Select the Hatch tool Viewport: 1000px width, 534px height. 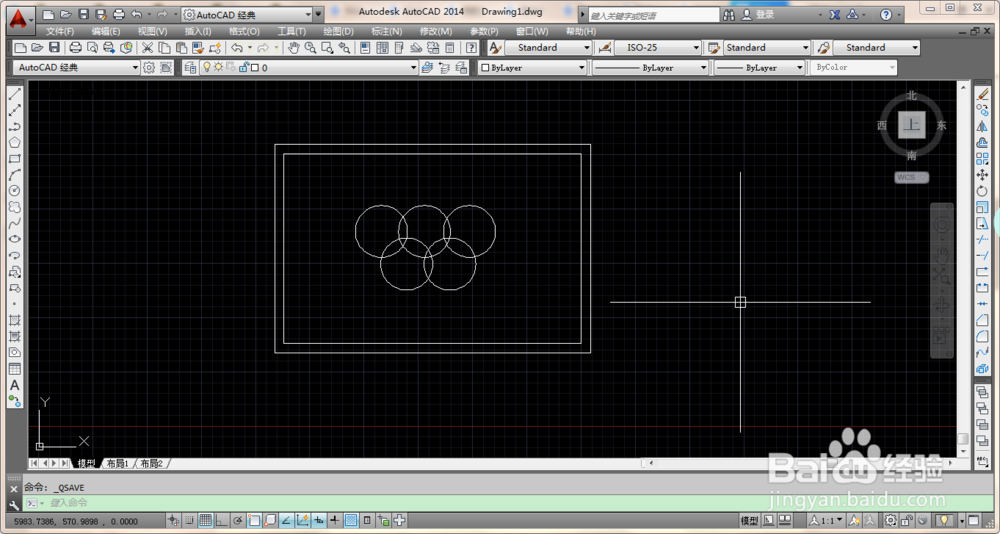[14, 320]
